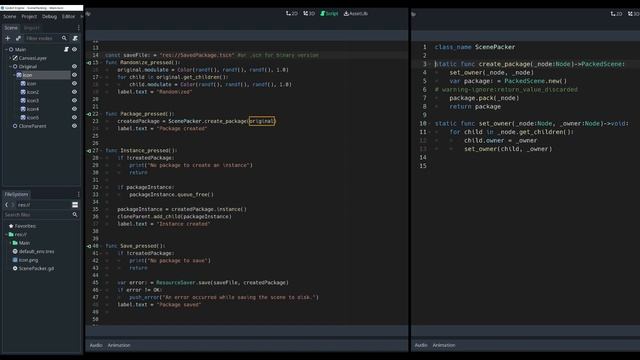Viewport: 640px width, 360px height.
Task: Toggle visibility of Icon5 node
Action: pos(74,118)
